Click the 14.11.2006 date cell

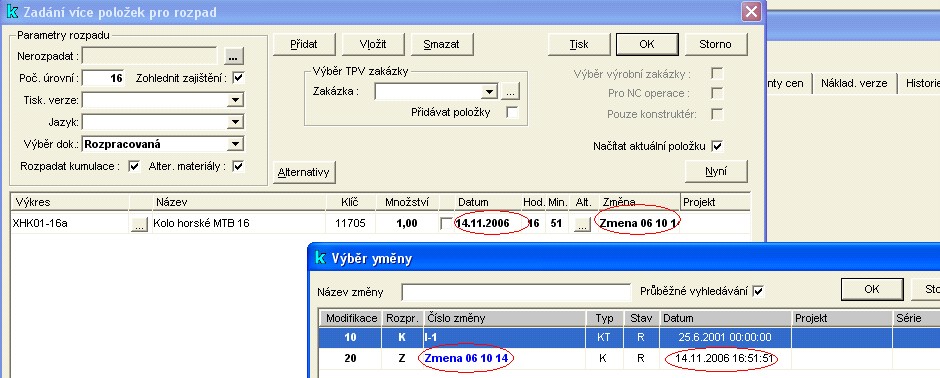(487, 224)
